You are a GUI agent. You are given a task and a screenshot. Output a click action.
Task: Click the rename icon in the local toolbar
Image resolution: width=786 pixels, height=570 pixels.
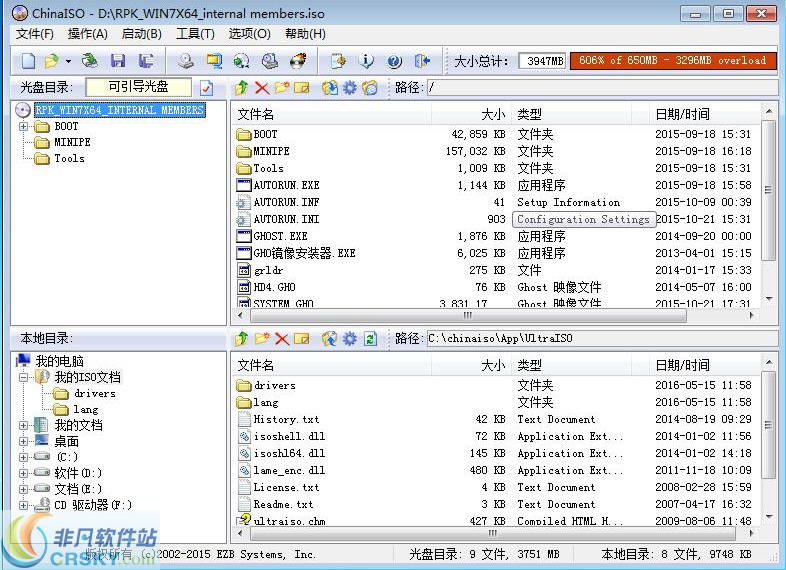pyautogui.click(x=302, y=339)
